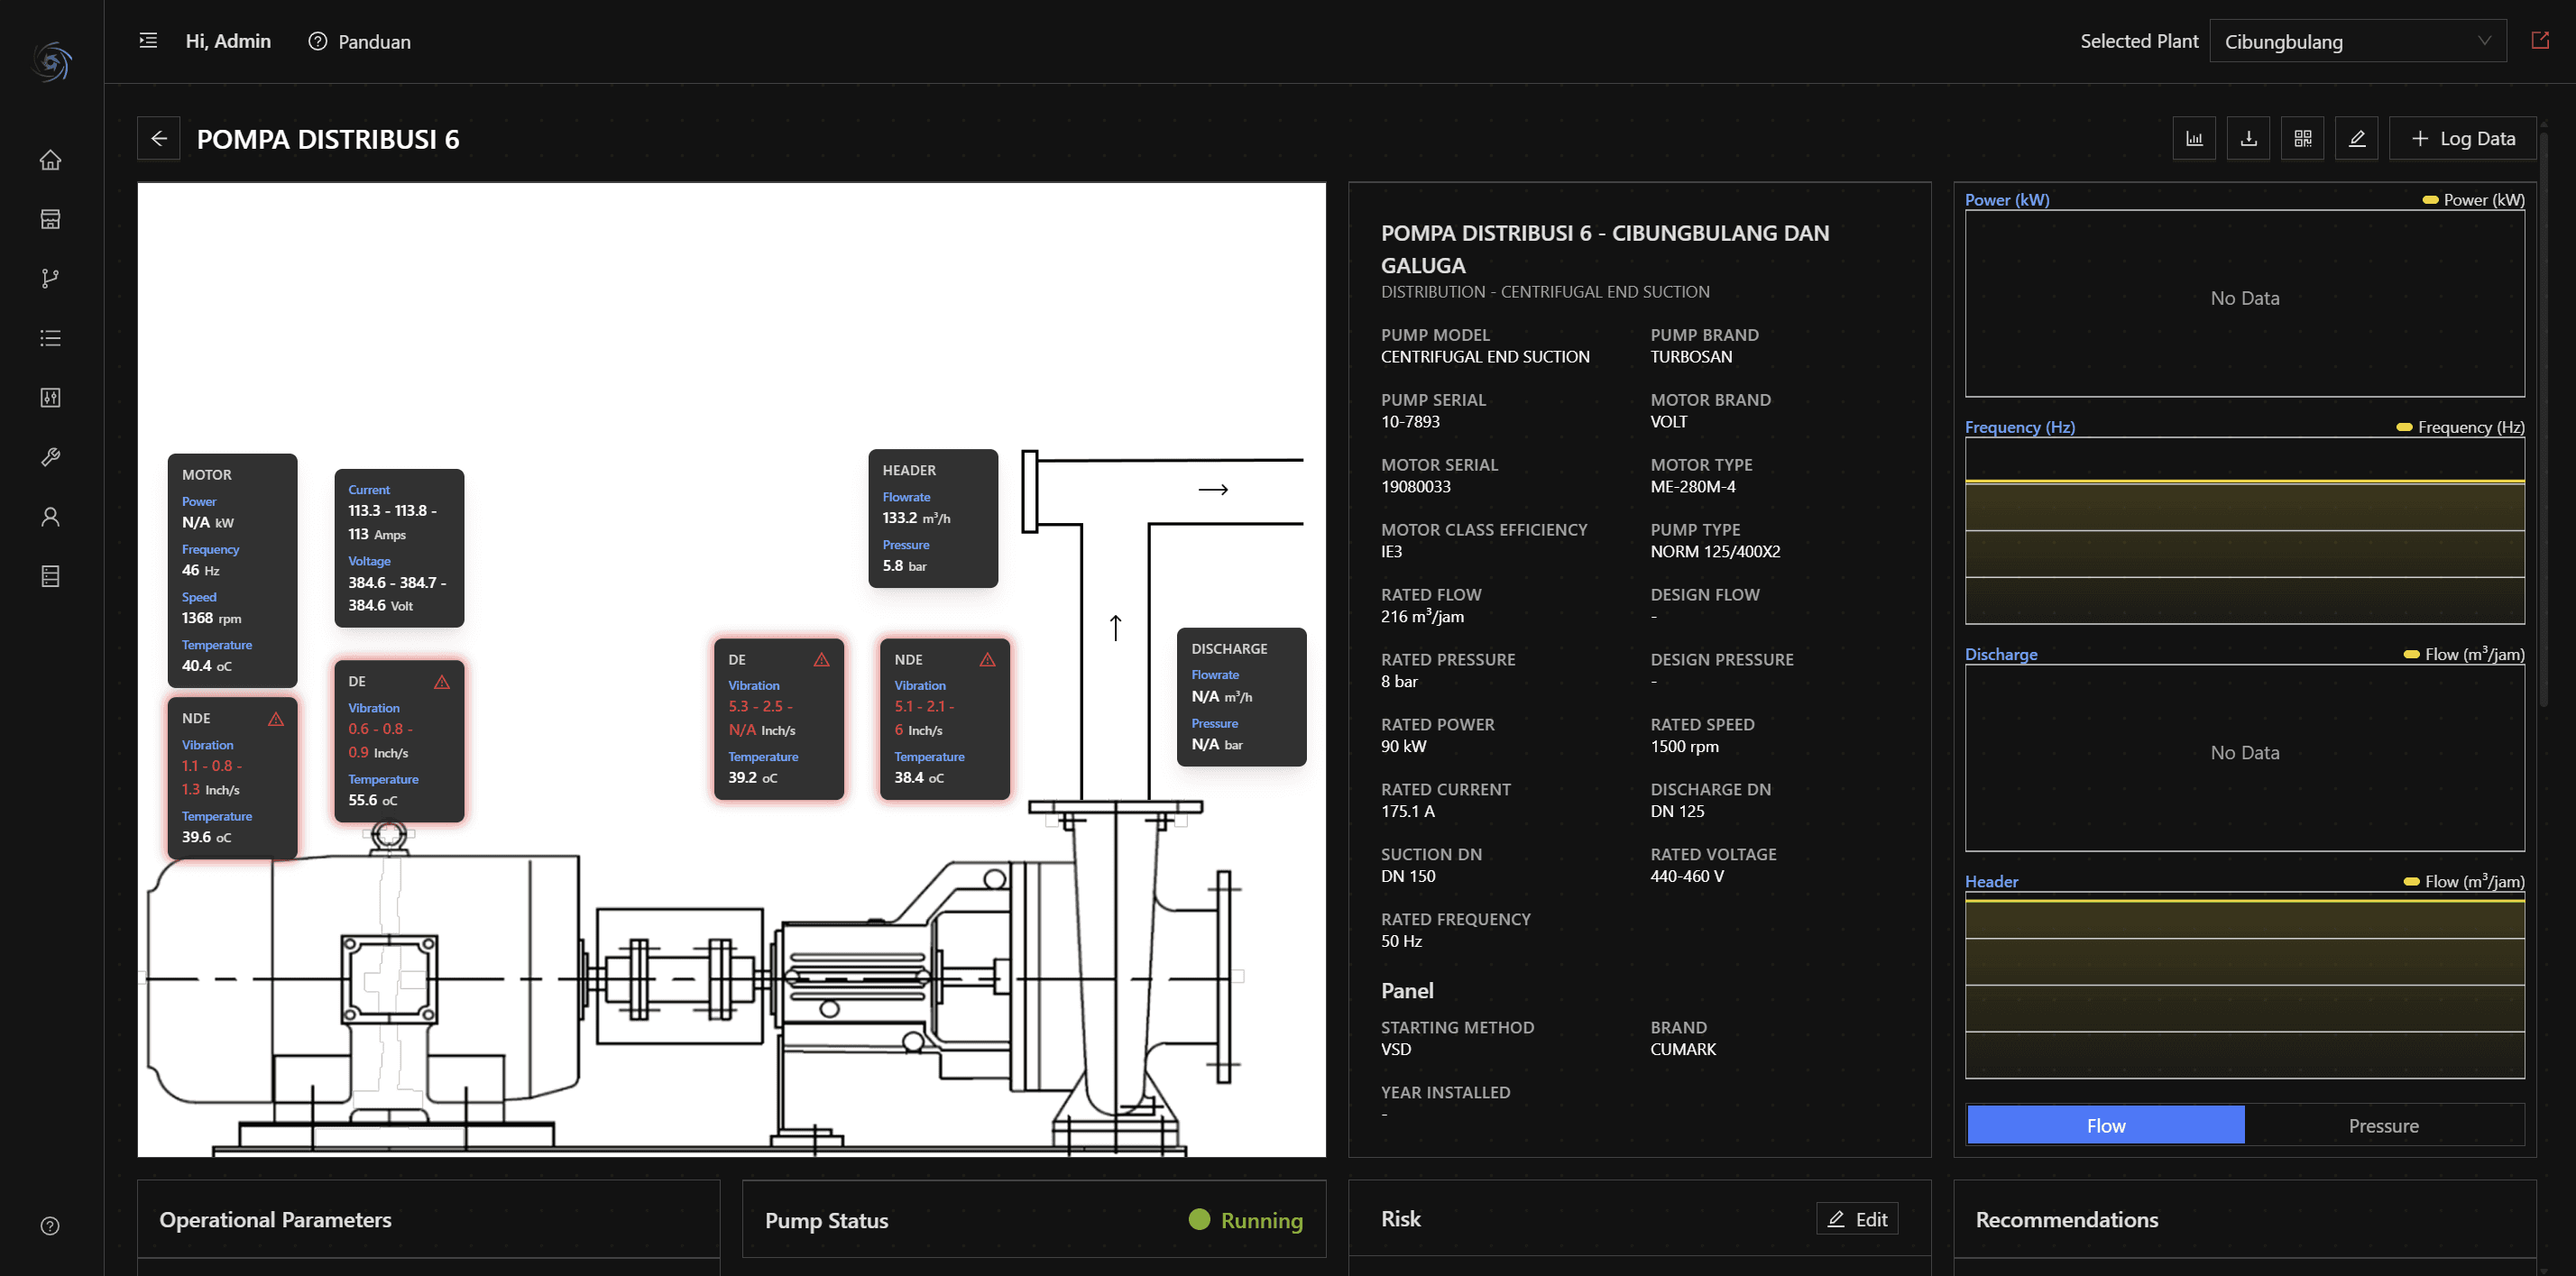Open the Panduan guide link
This screenshot has height=1276, width=2576.
[360, 41]
